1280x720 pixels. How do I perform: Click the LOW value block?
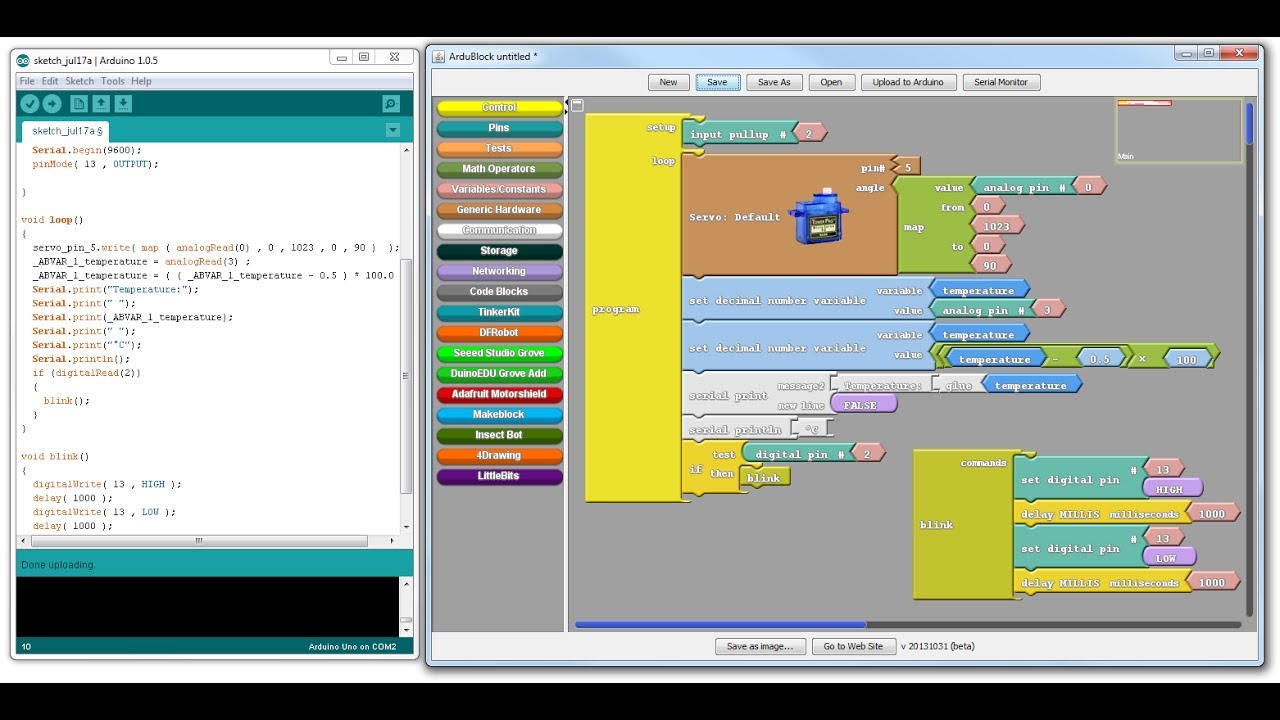point(1168,558)
